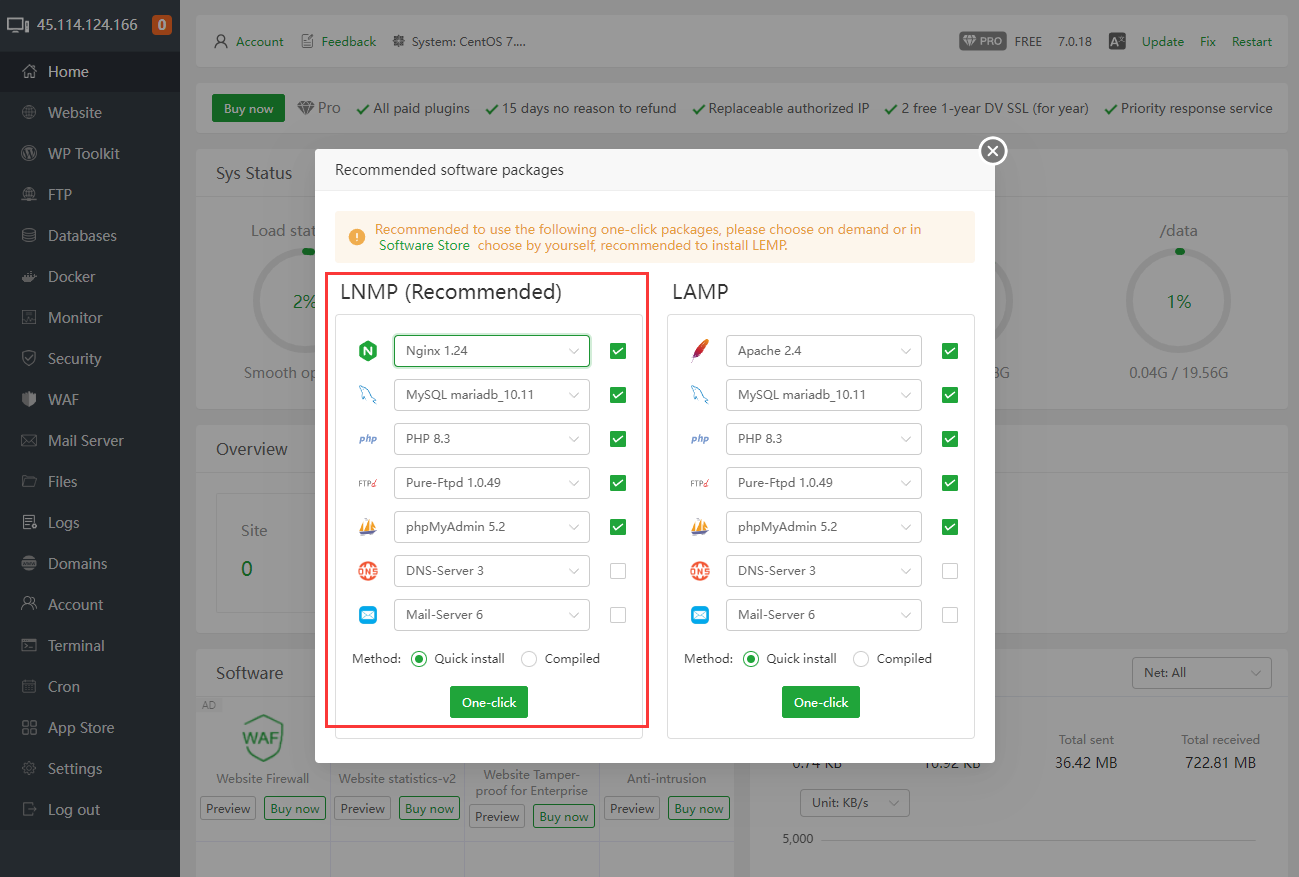Select the Compiled method radio in LAMP

coord(861,659)
